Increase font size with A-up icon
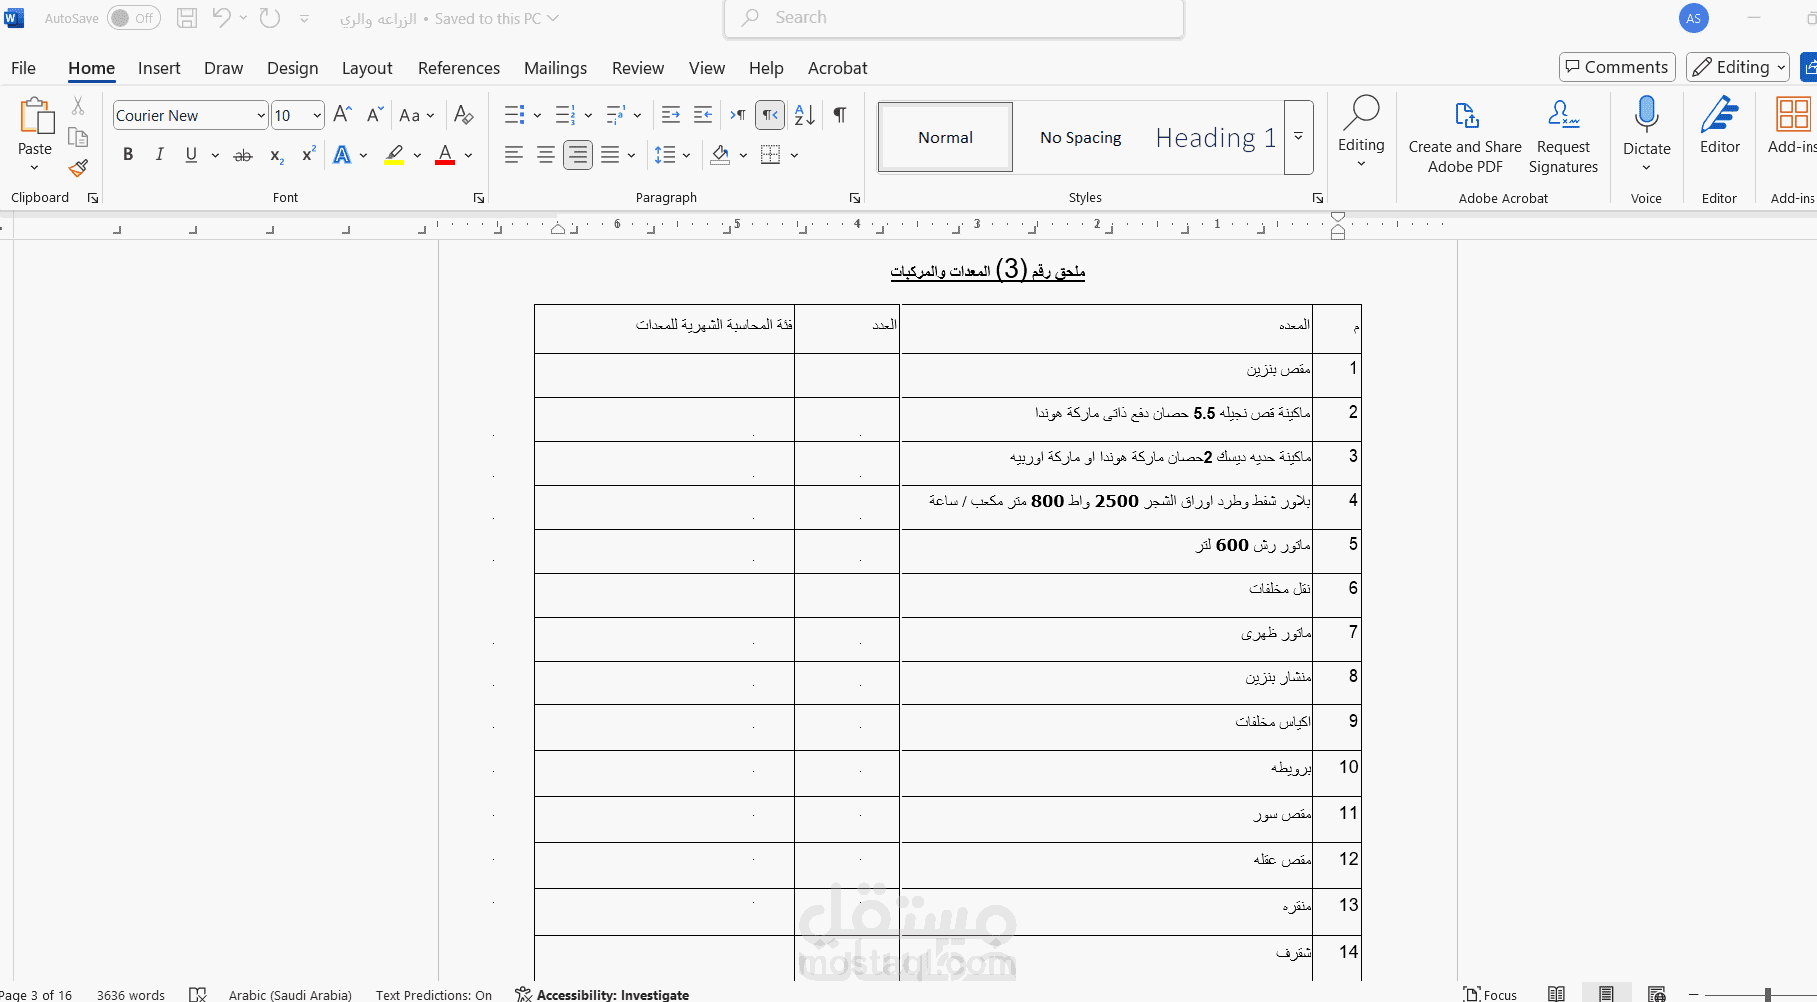 (342, 115)
